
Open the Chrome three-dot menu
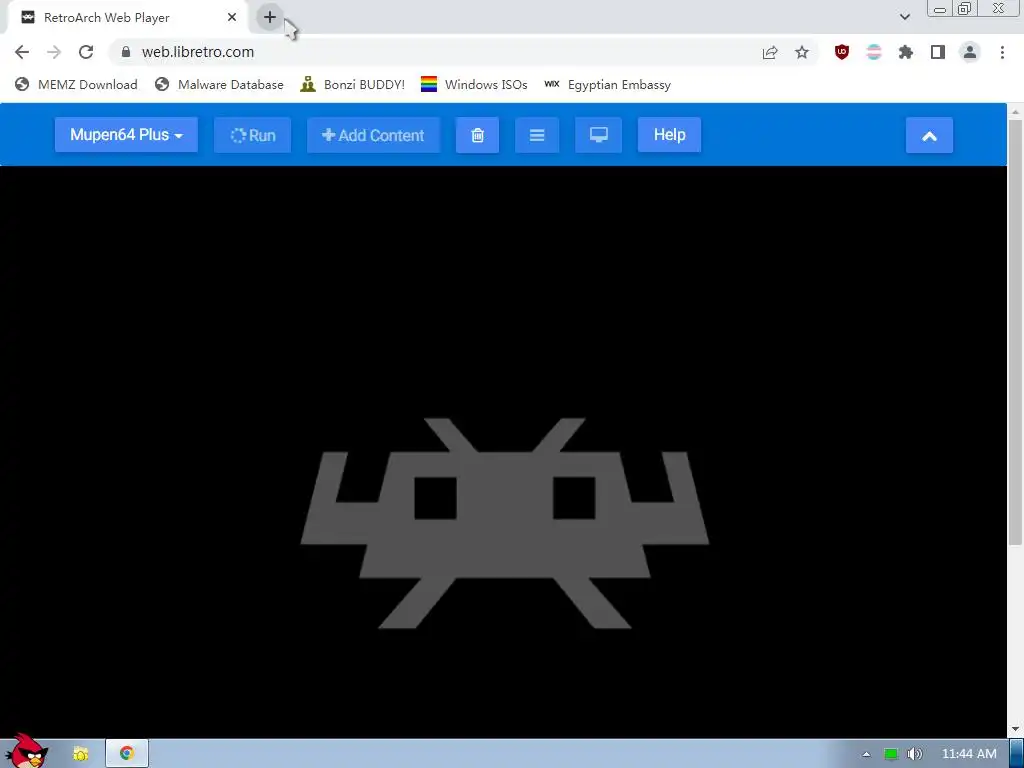click(1002, 52)
